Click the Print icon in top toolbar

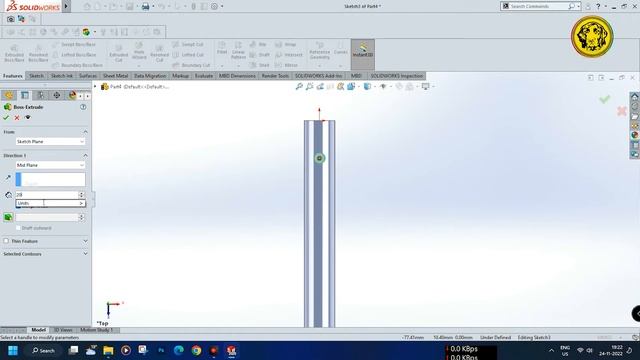pos(145,6)
